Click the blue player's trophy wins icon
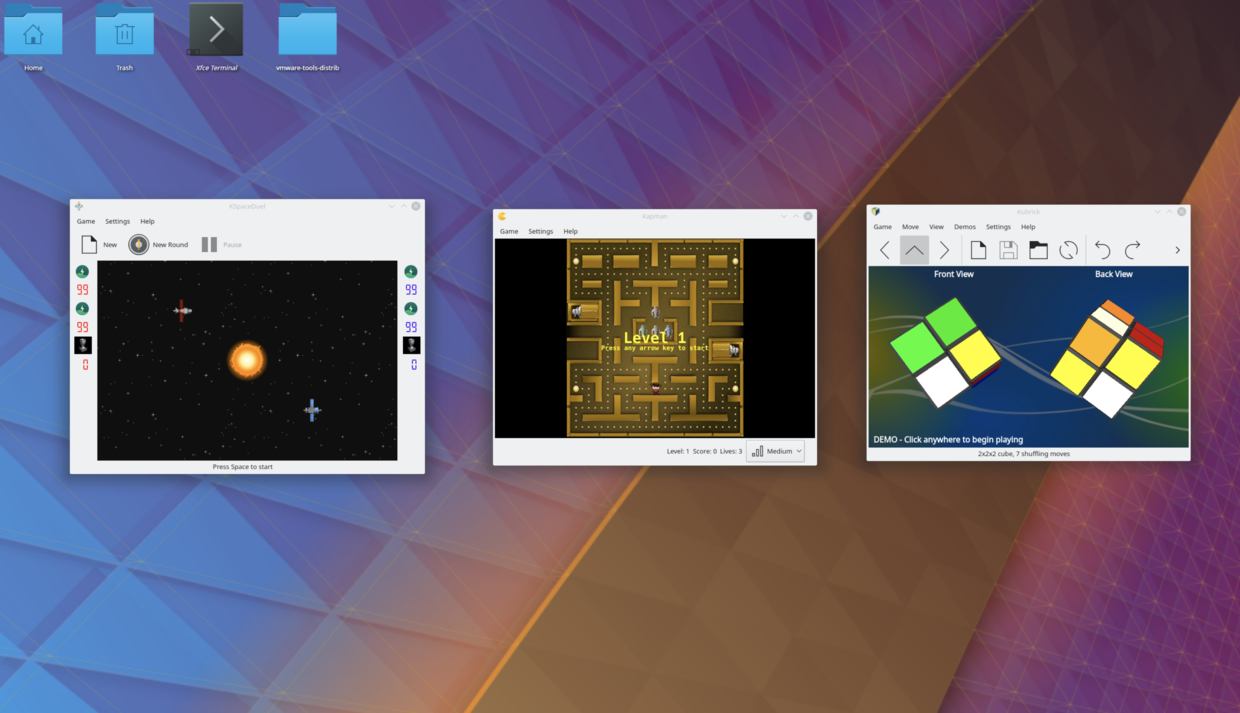Screen dimensions: 1240x713 point(411,345)
